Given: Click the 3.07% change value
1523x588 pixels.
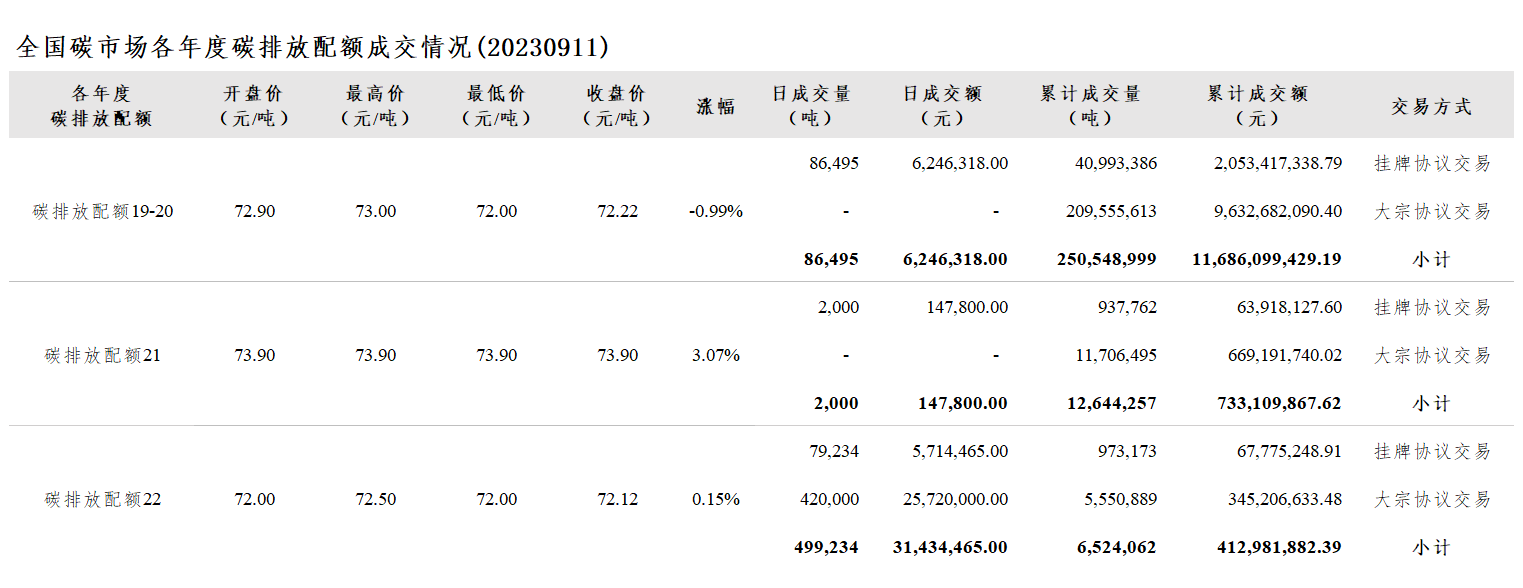Looking at the screenshot, I should tap(716, 355).
